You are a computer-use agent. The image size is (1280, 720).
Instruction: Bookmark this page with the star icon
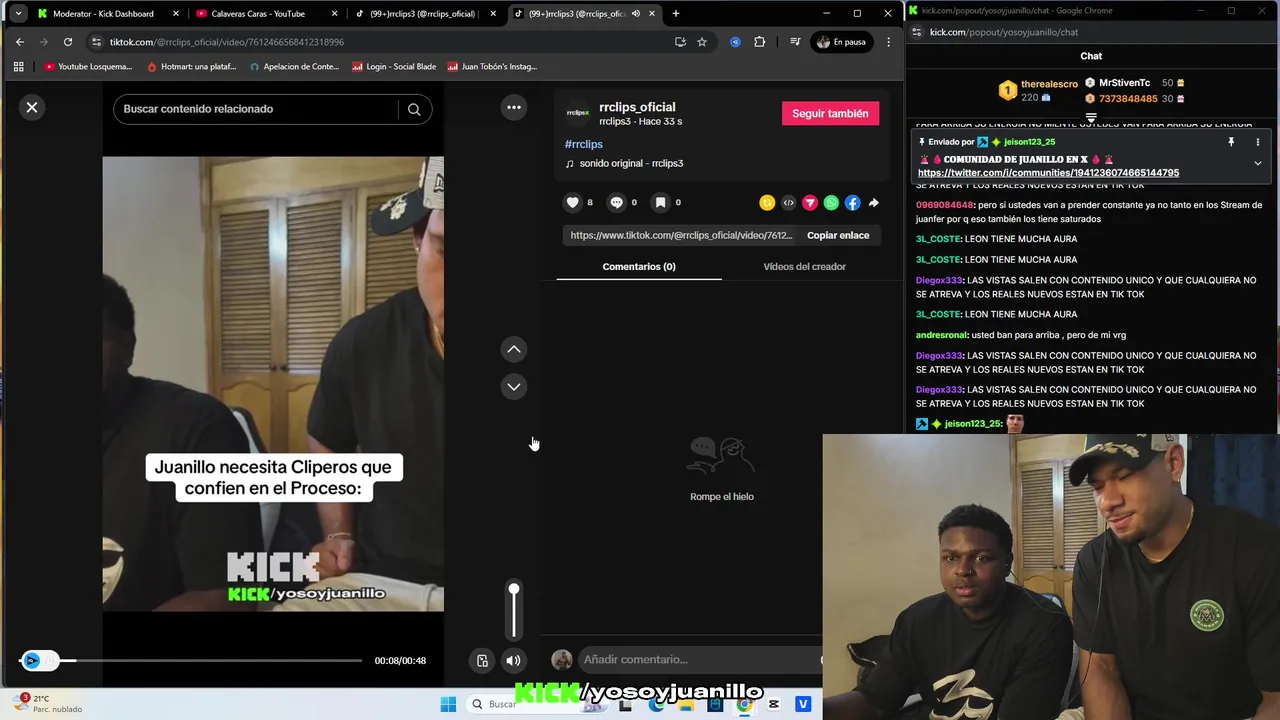(702, 42)
